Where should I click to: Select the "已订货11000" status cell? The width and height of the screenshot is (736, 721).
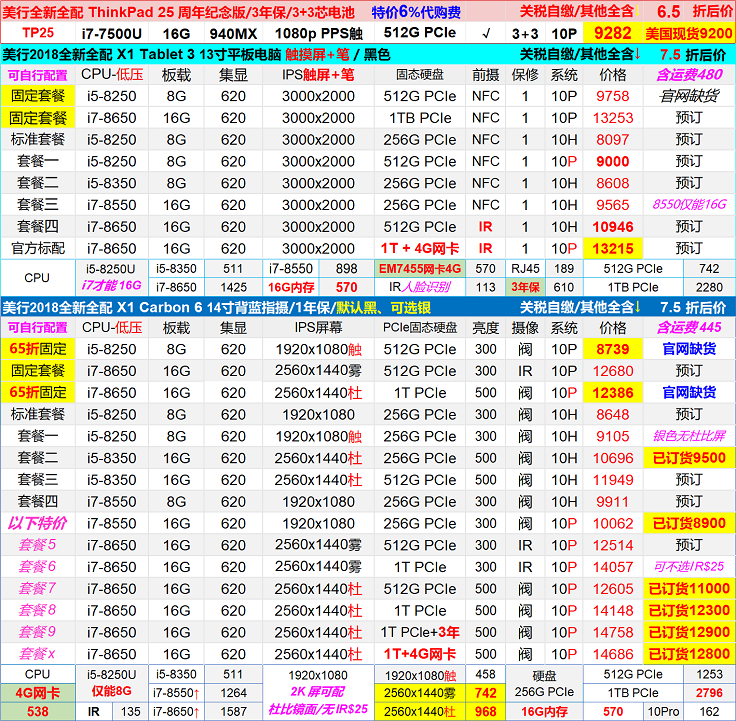click(689, 589)
